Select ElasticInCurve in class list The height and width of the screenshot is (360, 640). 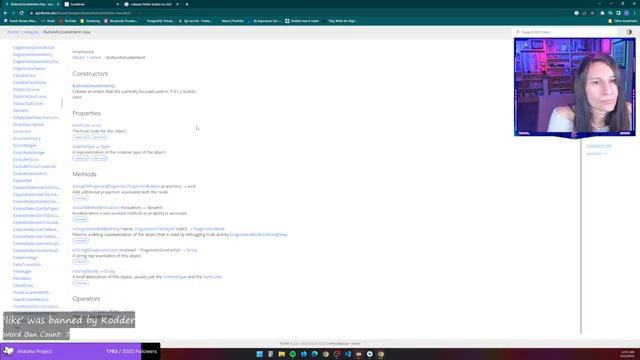tap(27, 89)
